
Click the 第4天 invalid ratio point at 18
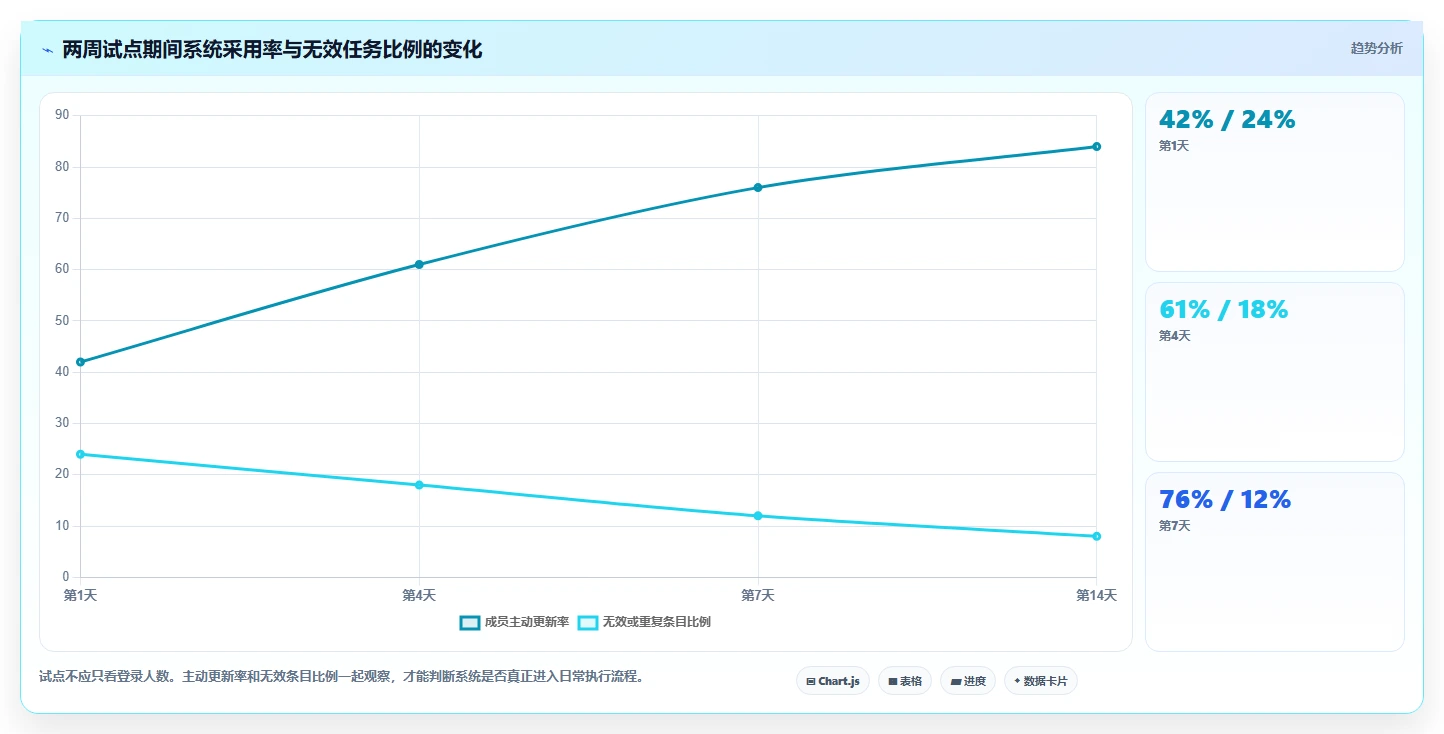pos(419,485)
